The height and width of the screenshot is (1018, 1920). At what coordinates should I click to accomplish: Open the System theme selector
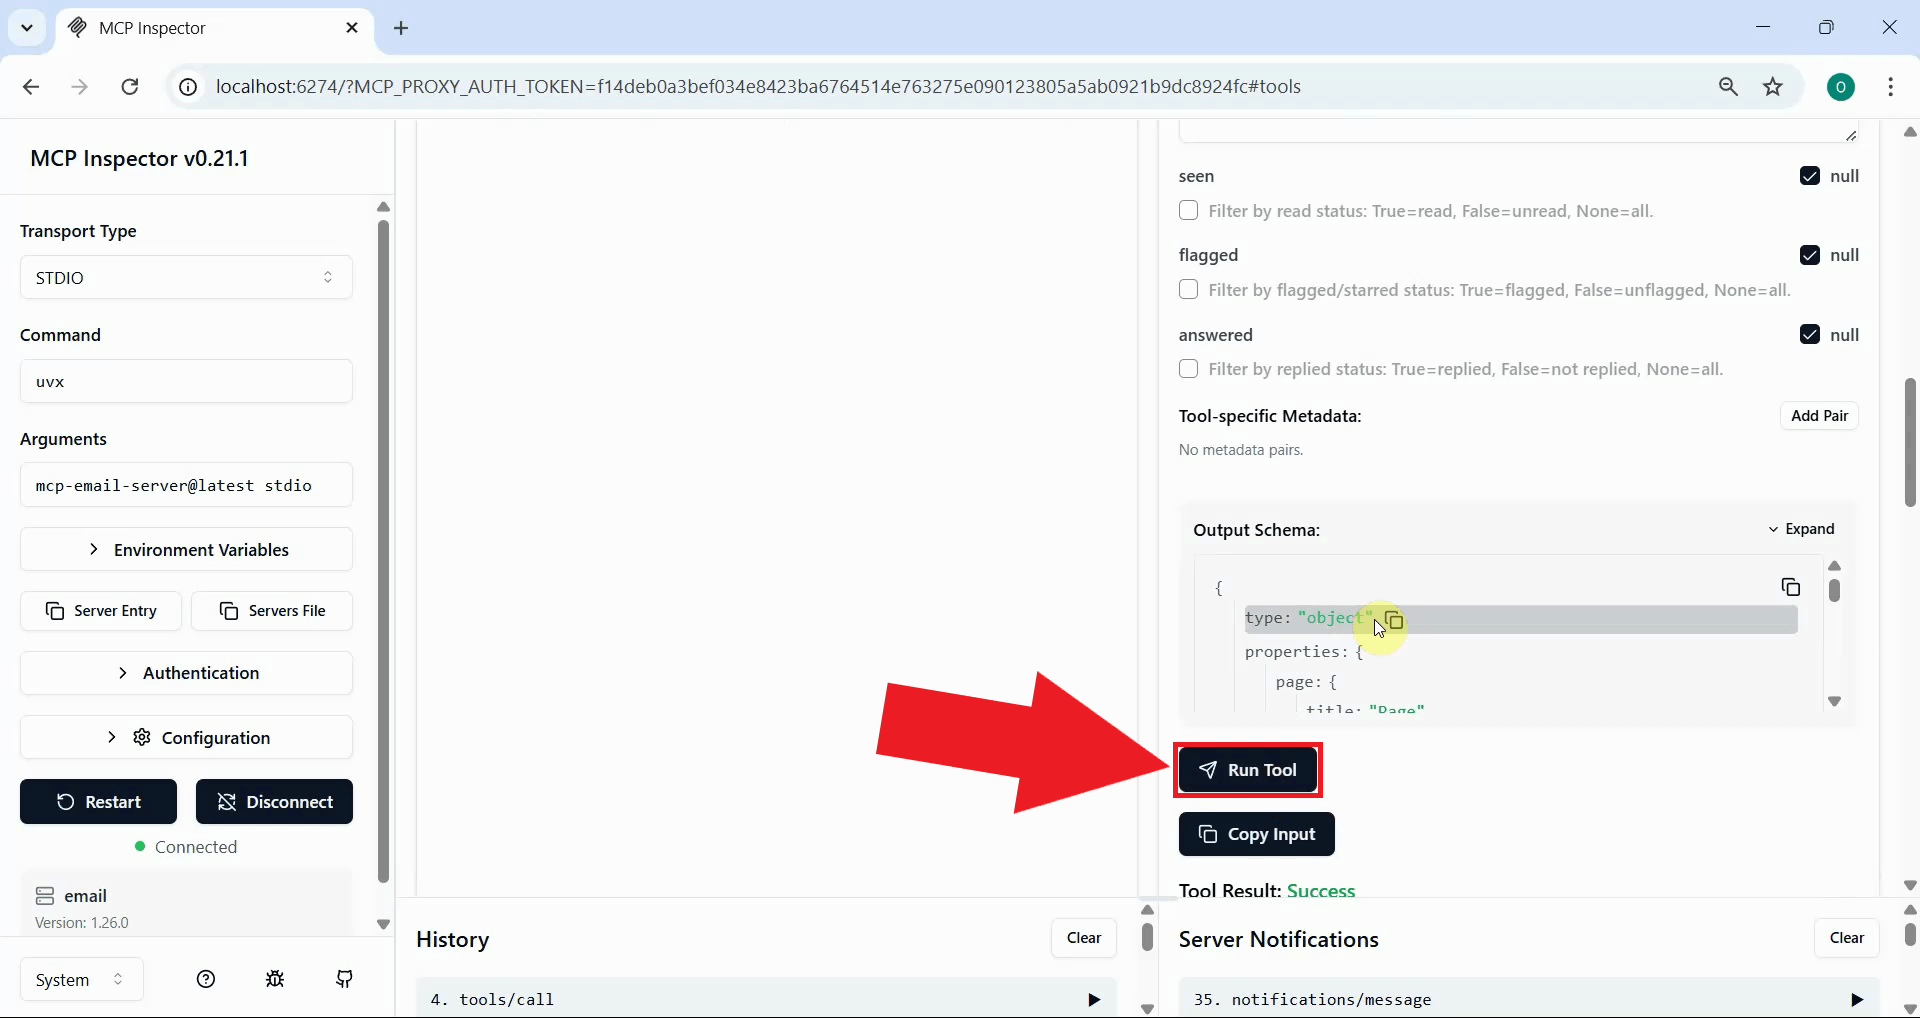click(80, 979)
